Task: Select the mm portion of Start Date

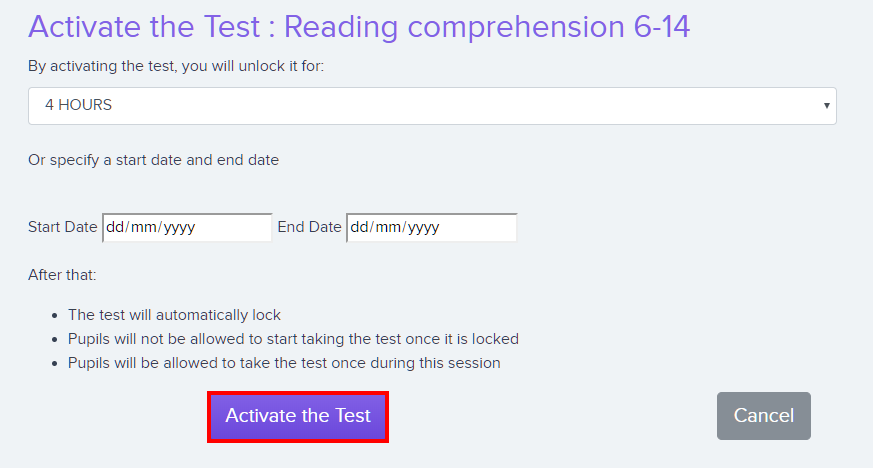Action: tap(143, 227)
